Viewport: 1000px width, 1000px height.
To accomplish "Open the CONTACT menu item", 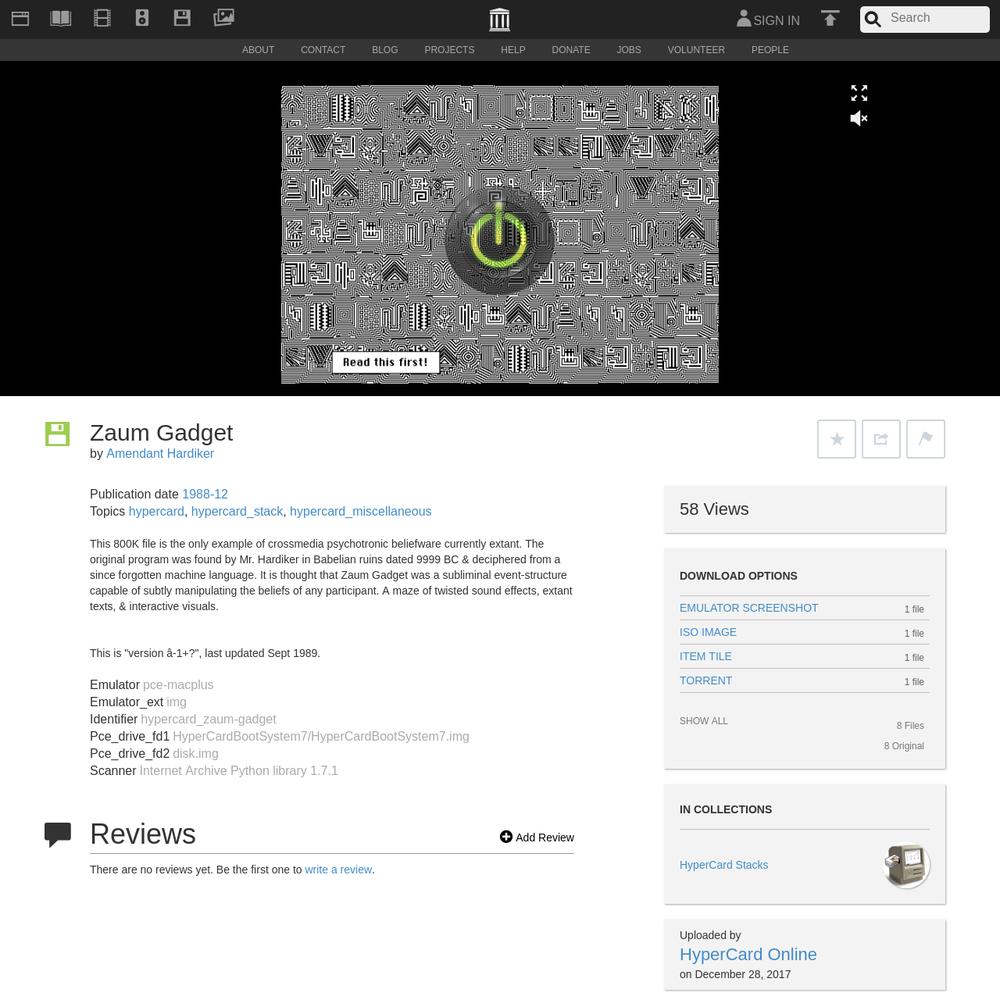I will tap(323, 50).
